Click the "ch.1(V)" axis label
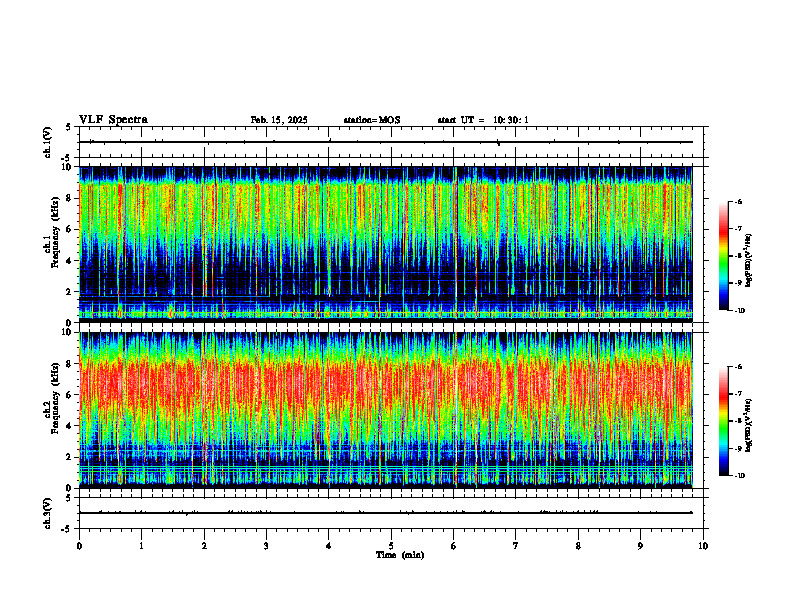792x612 pixels. 47,142
